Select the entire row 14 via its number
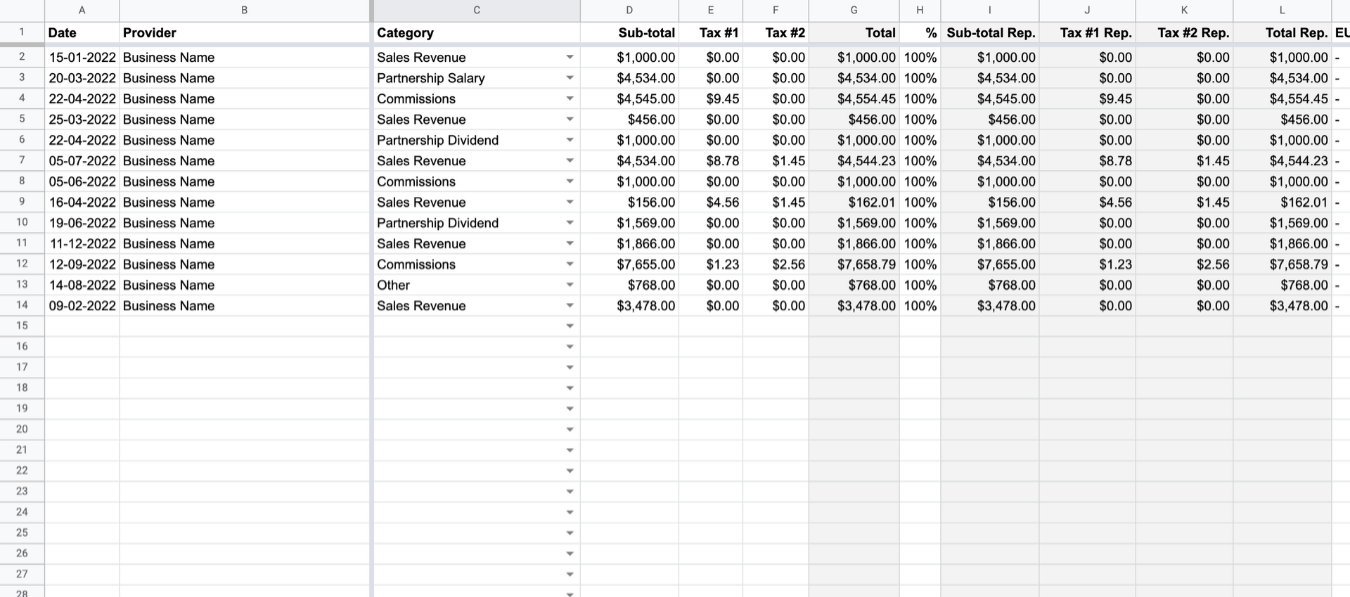 point(21,306)
